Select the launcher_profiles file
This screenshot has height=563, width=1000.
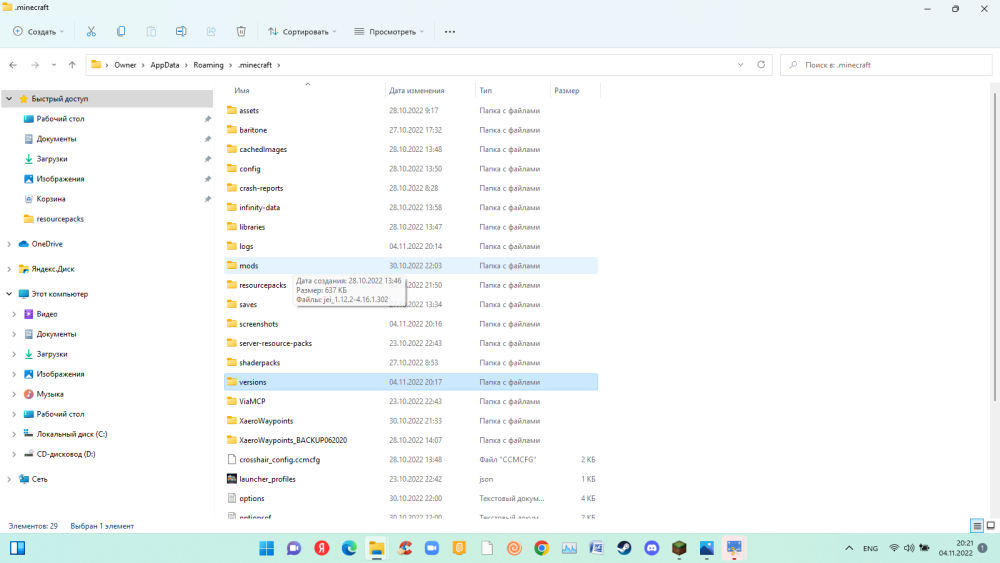411,479
